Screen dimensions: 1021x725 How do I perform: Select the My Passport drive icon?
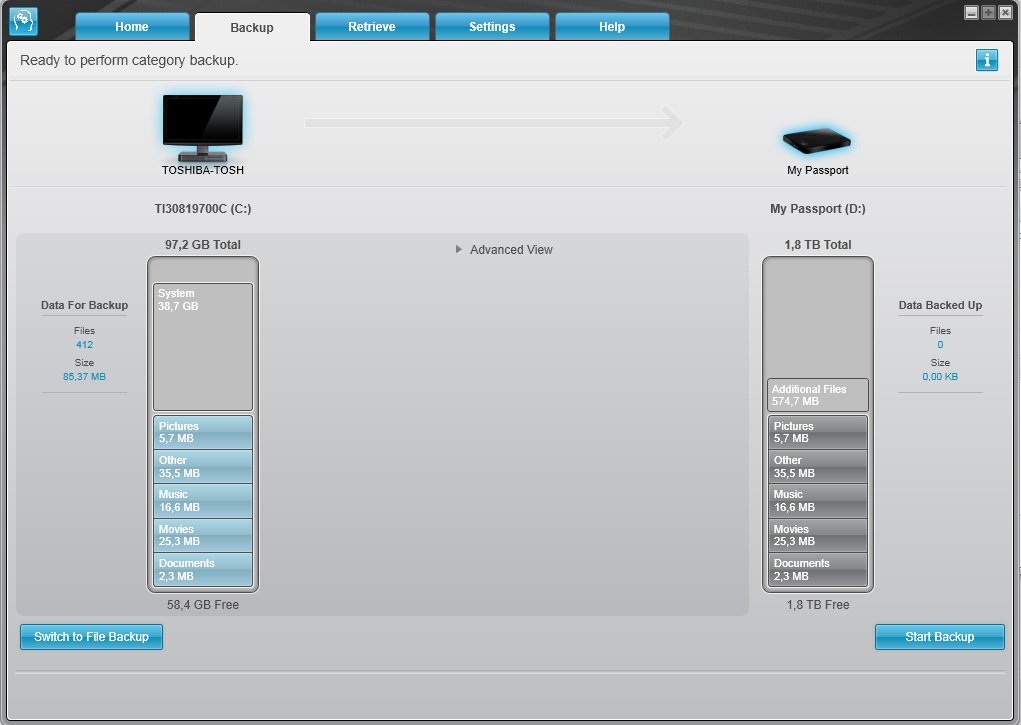coord(817,140)
